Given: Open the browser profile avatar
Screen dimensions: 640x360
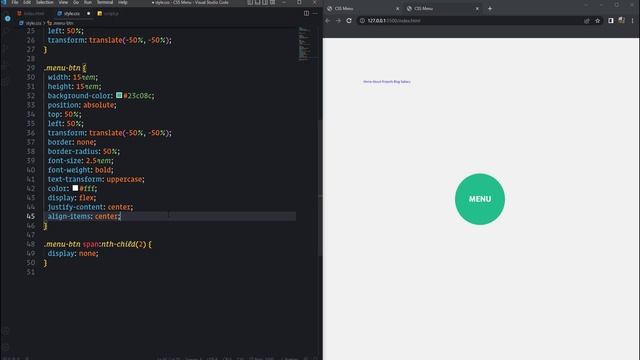Looking at the screenshot, I should coord(621,20).
